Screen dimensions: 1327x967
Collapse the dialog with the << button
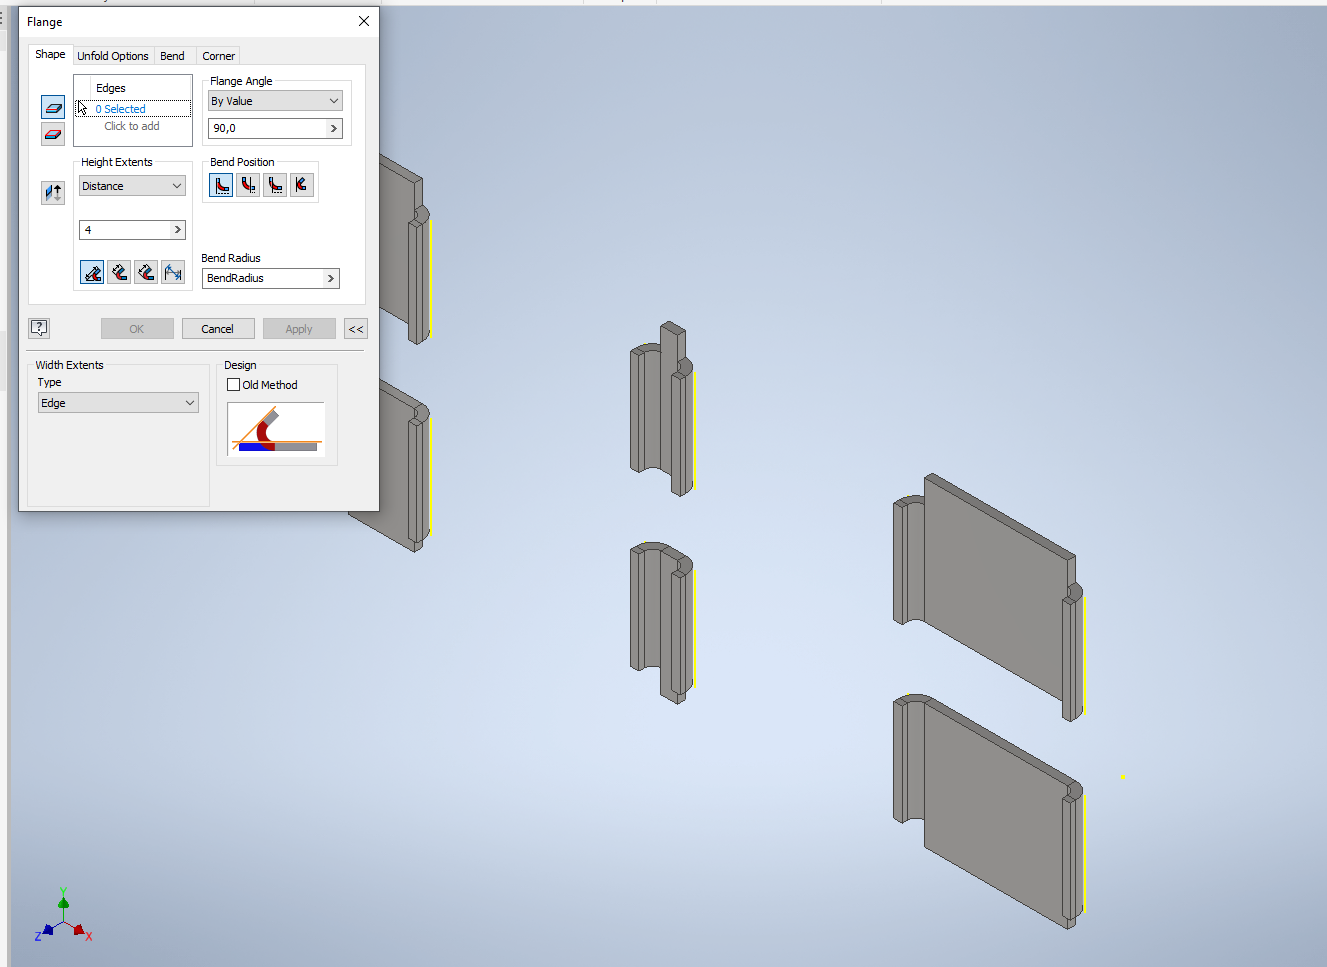click(355, 328)
